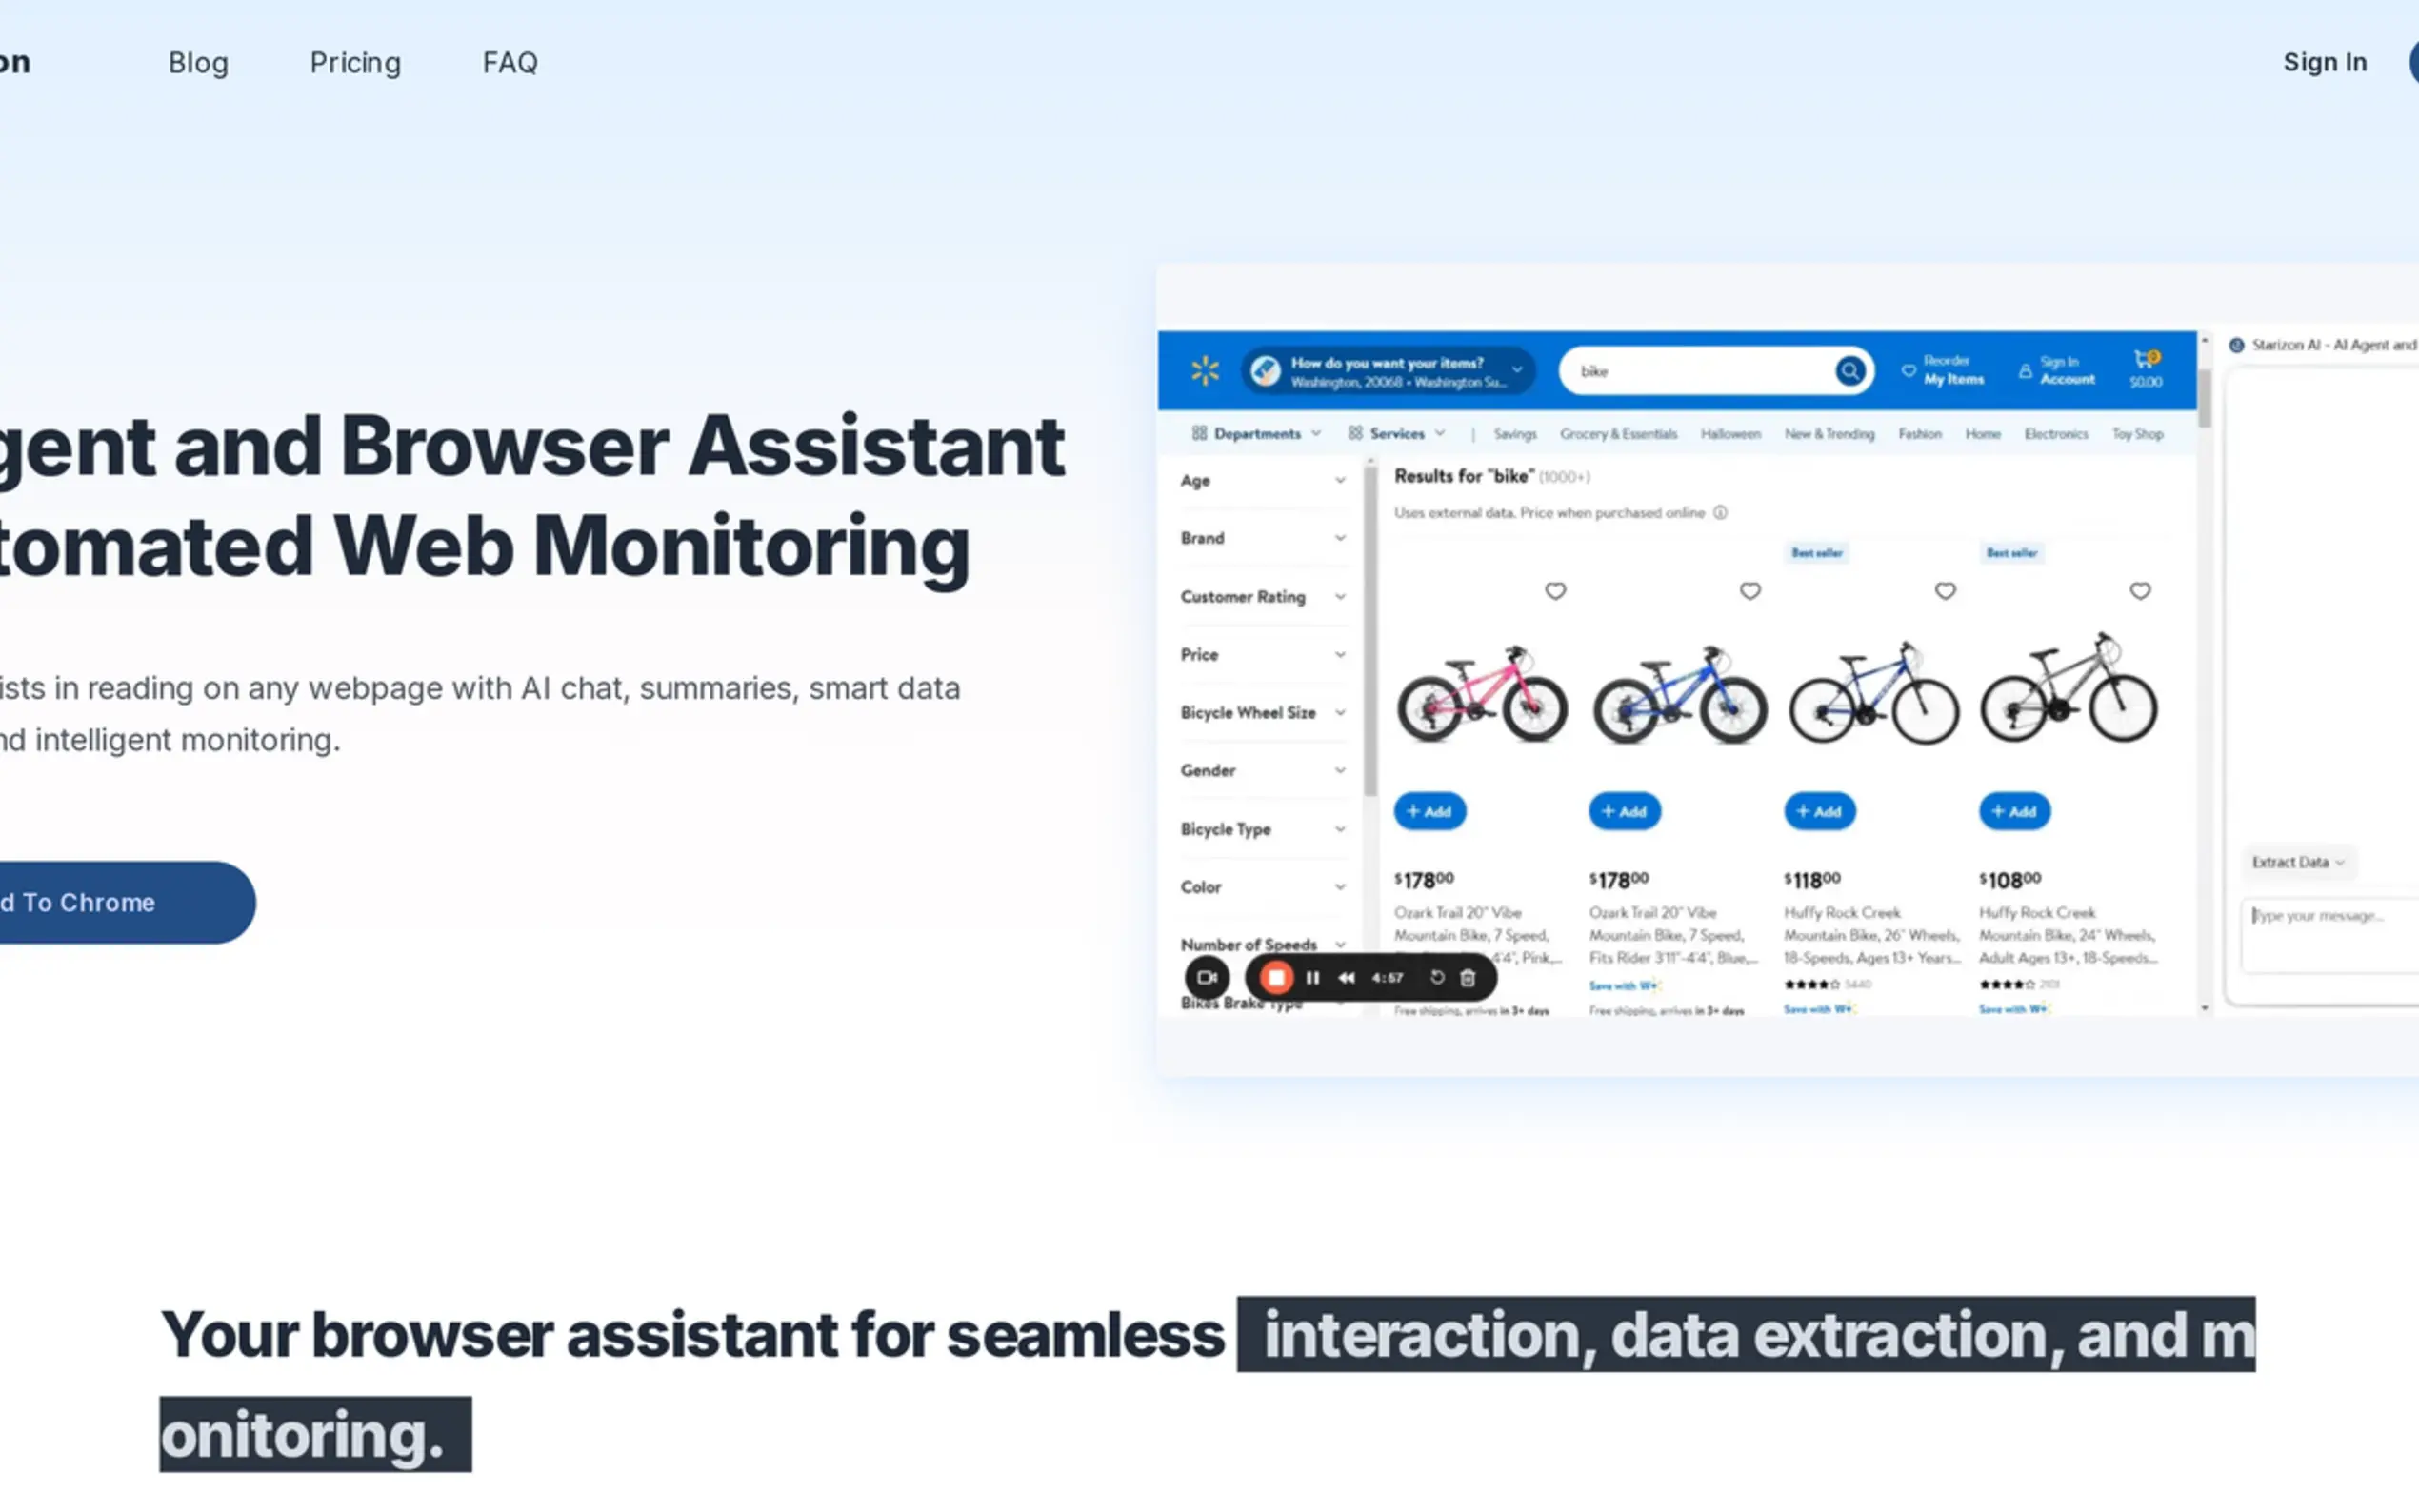Click the red stop recording button
Viewport: 2419px width, 1512px height.
(x=1276, y=977)
